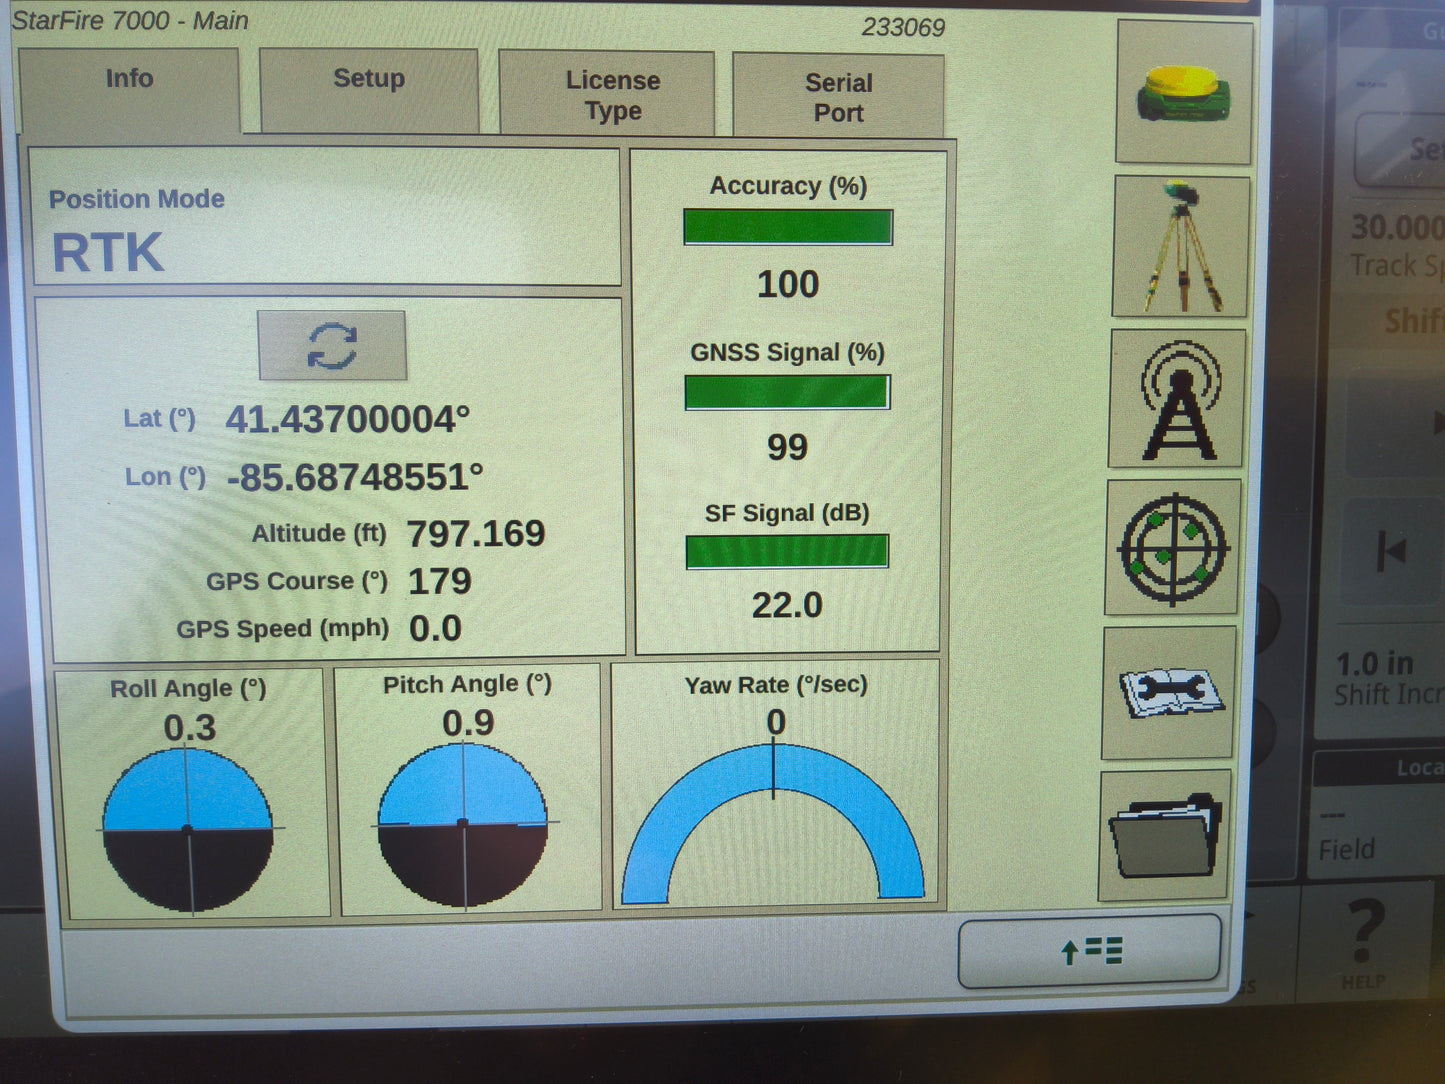This screenshot has height=1084, width=1445.
Task: Toggle the lat/lon format refresh button
Action: (332, 346)
